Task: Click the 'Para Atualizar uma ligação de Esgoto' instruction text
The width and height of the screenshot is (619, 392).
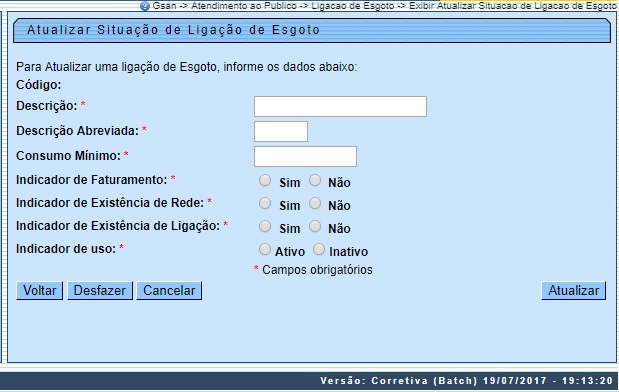Action: click(186, 67)
